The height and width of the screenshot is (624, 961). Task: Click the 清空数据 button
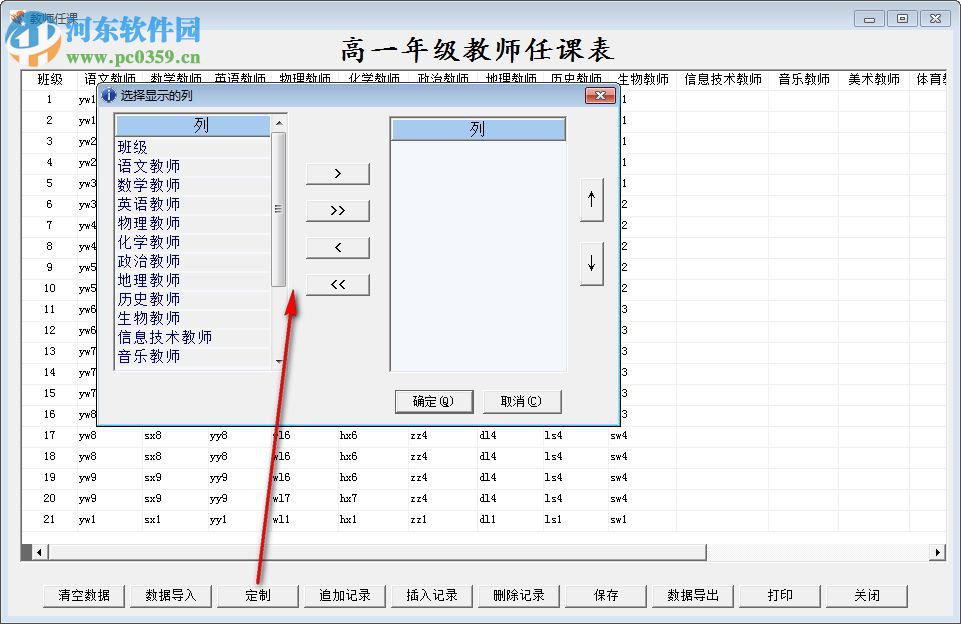tap(84, 595)
